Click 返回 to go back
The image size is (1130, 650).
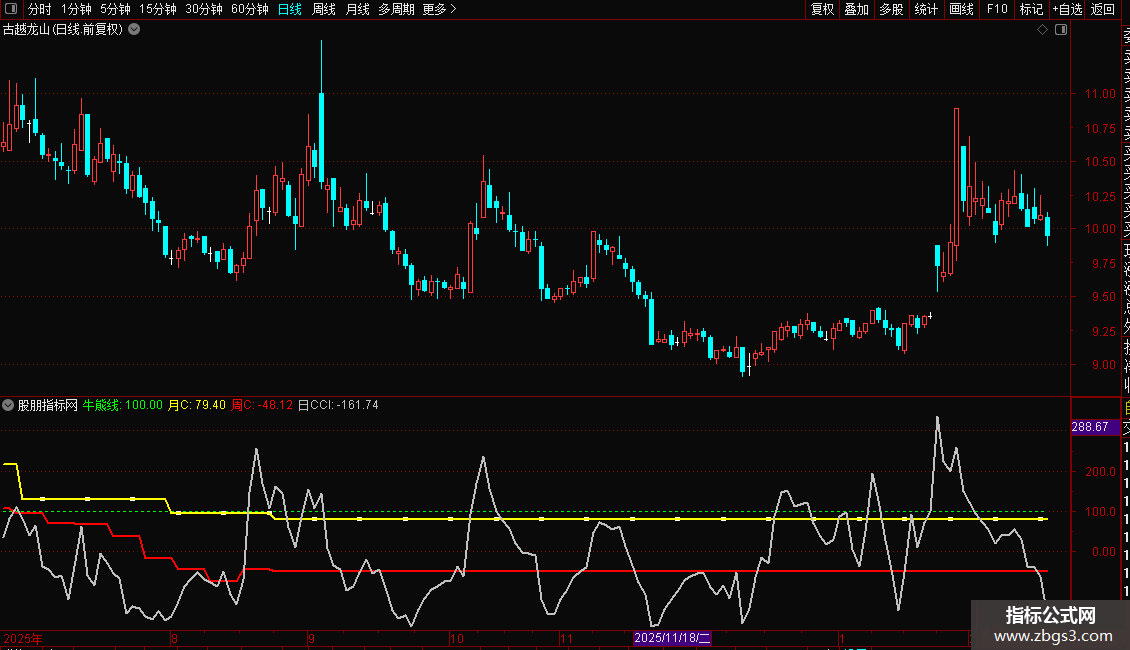[1103, 9]
